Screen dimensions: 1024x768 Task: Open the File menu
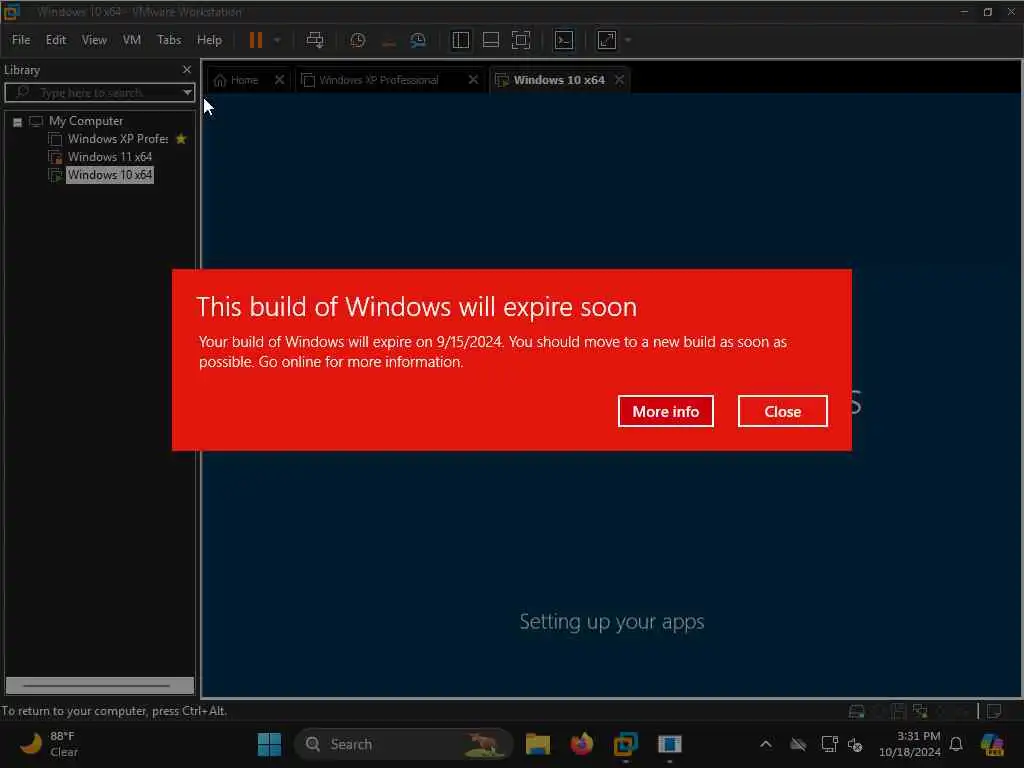click(x=21, y=40)
